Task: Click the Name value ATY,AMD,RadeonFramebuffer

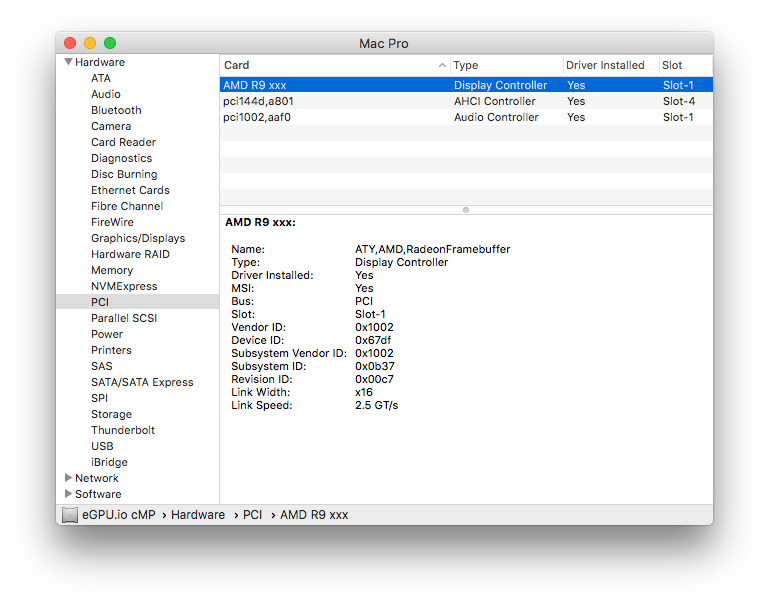Action: (433, 249)
